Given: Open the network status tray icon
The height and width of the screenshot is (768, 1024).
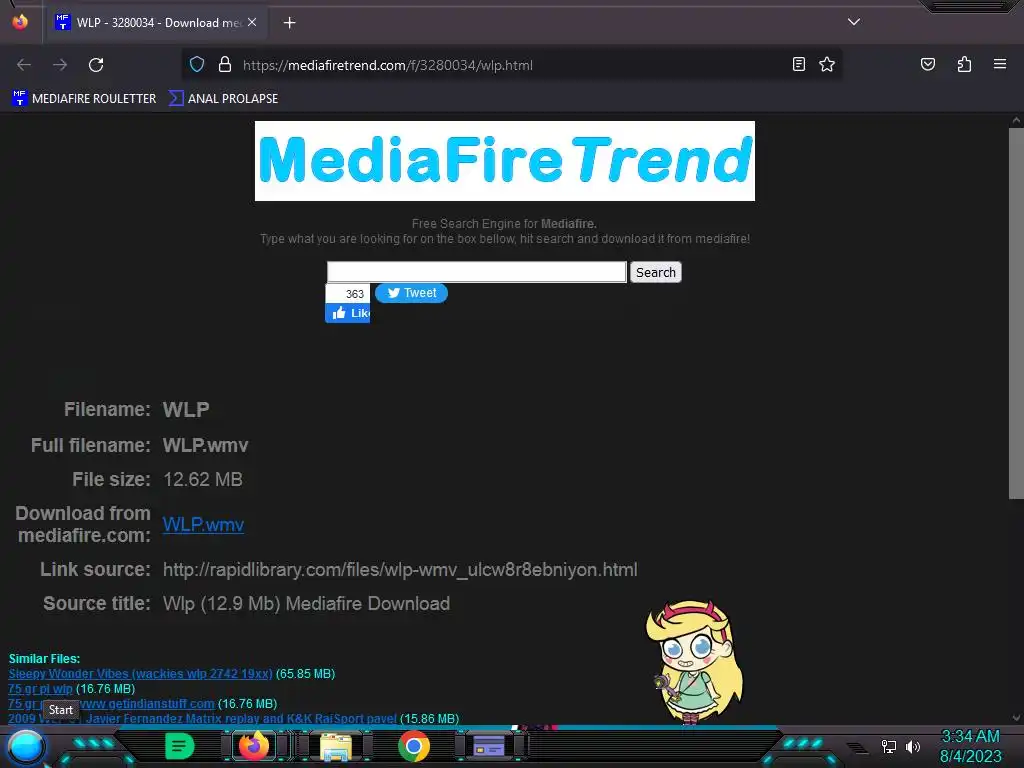Looking at the screenshot, I should (x=888, y=746).
